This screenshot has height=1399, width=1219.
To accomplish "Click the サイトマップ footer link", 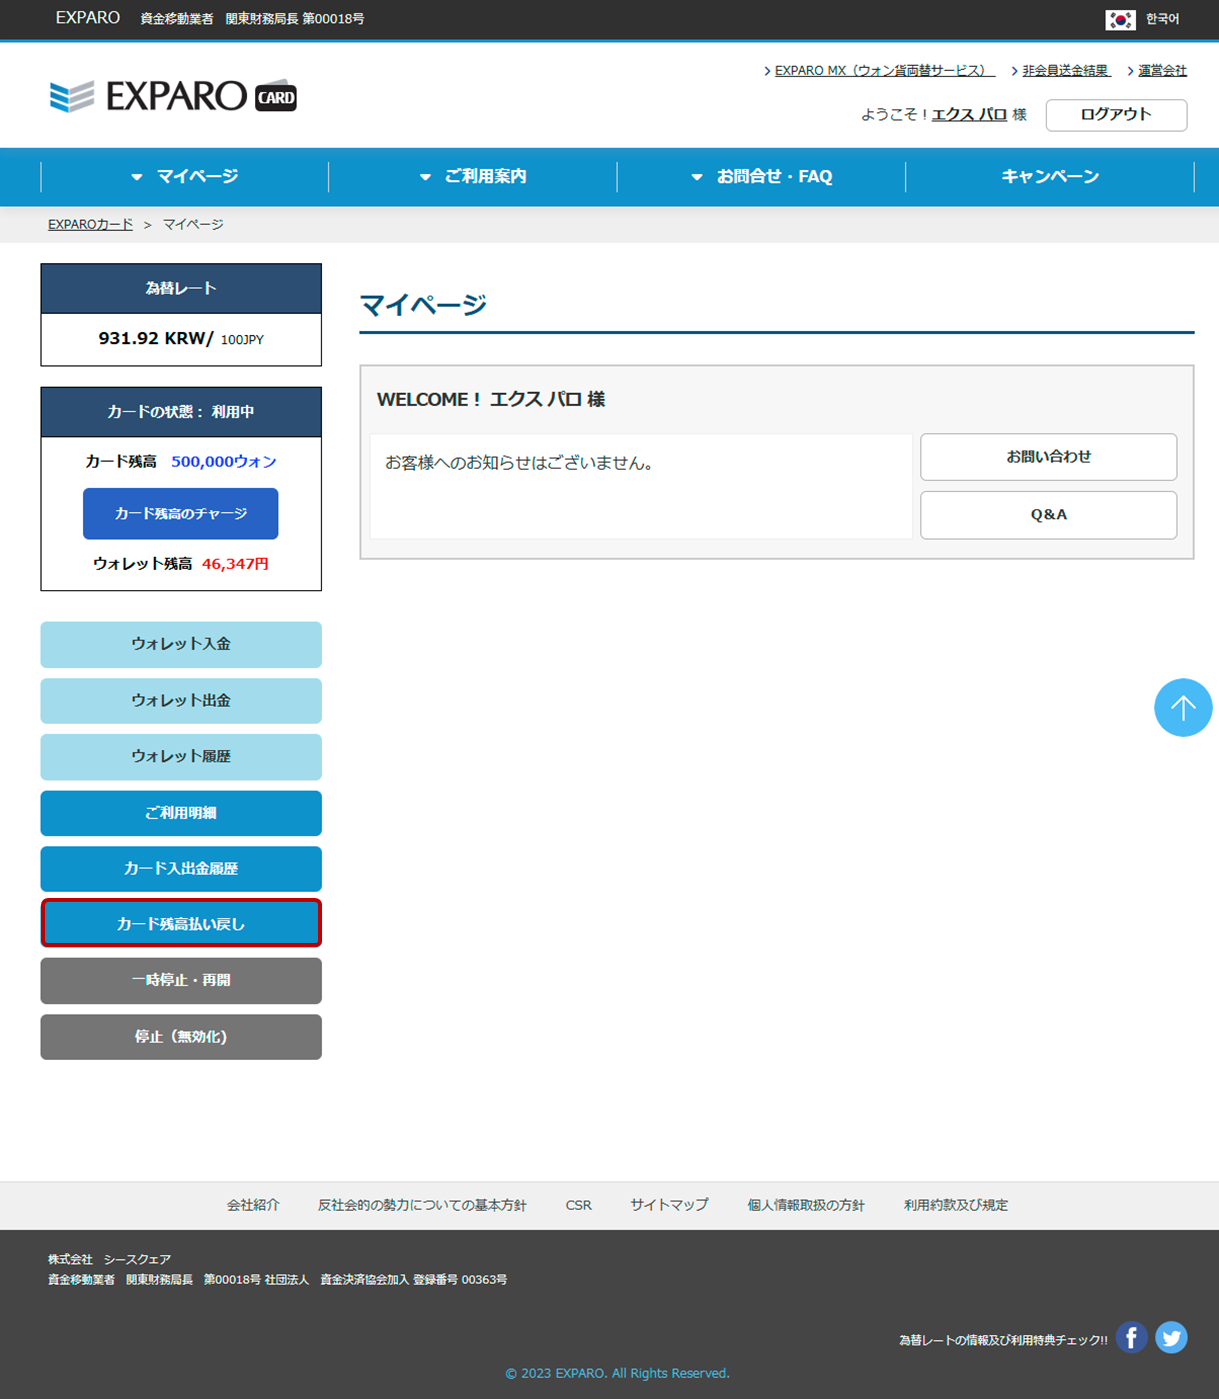I will [669, 1205].
